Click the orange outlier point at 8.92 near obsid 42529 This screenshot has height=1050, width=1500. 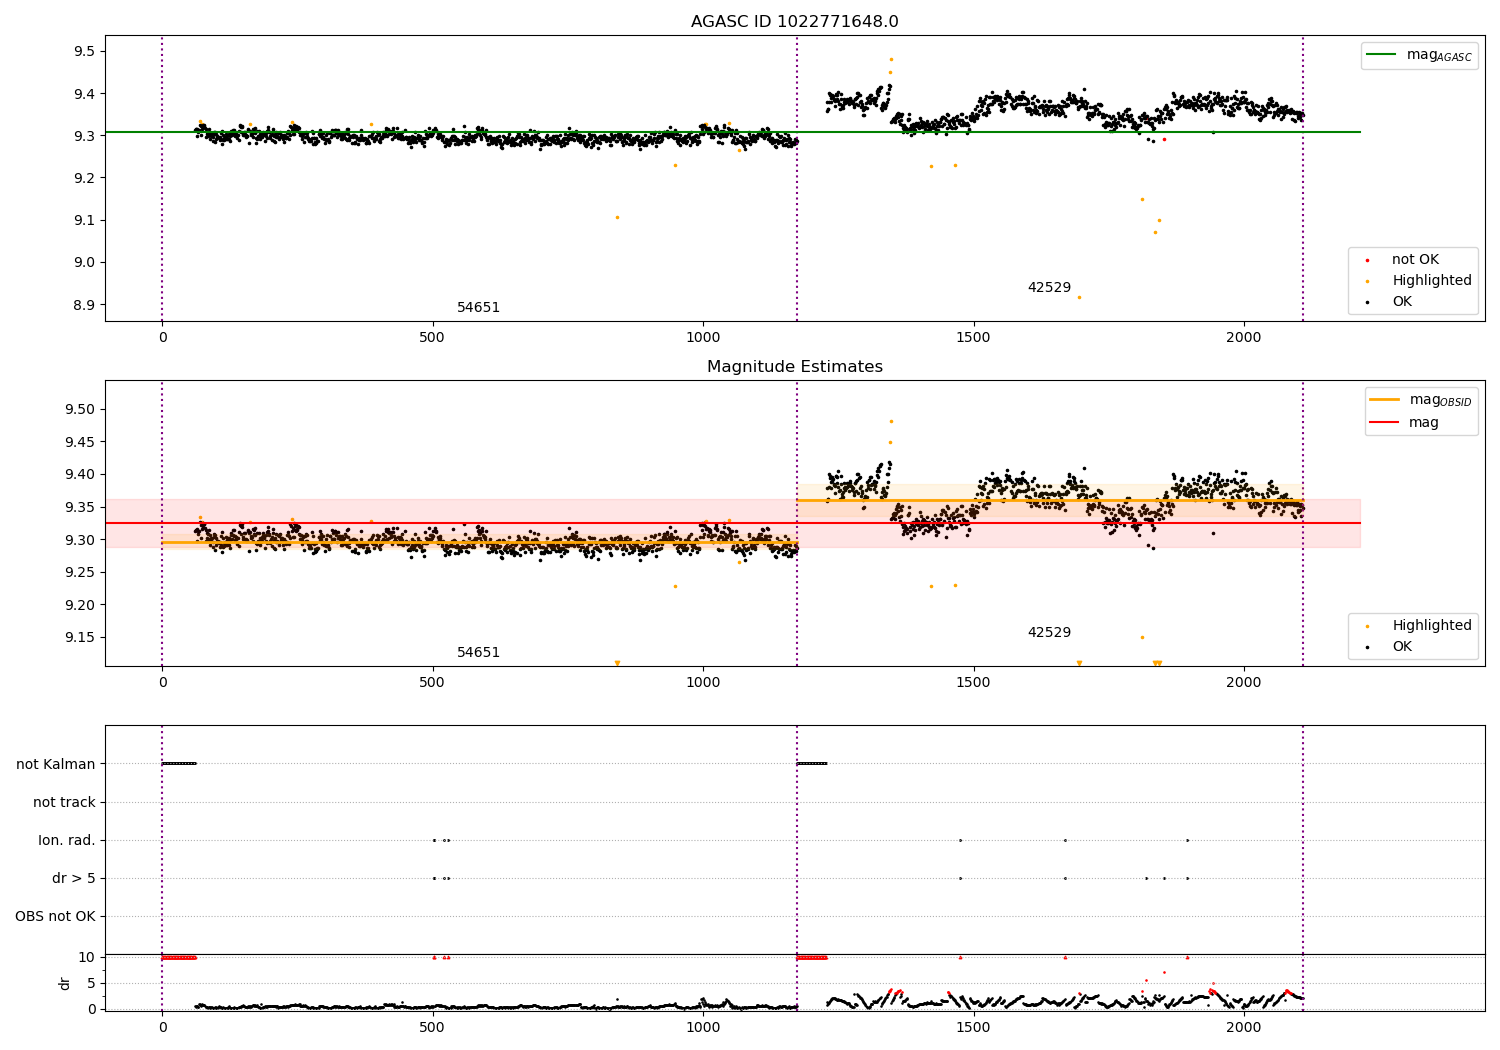1079,297
